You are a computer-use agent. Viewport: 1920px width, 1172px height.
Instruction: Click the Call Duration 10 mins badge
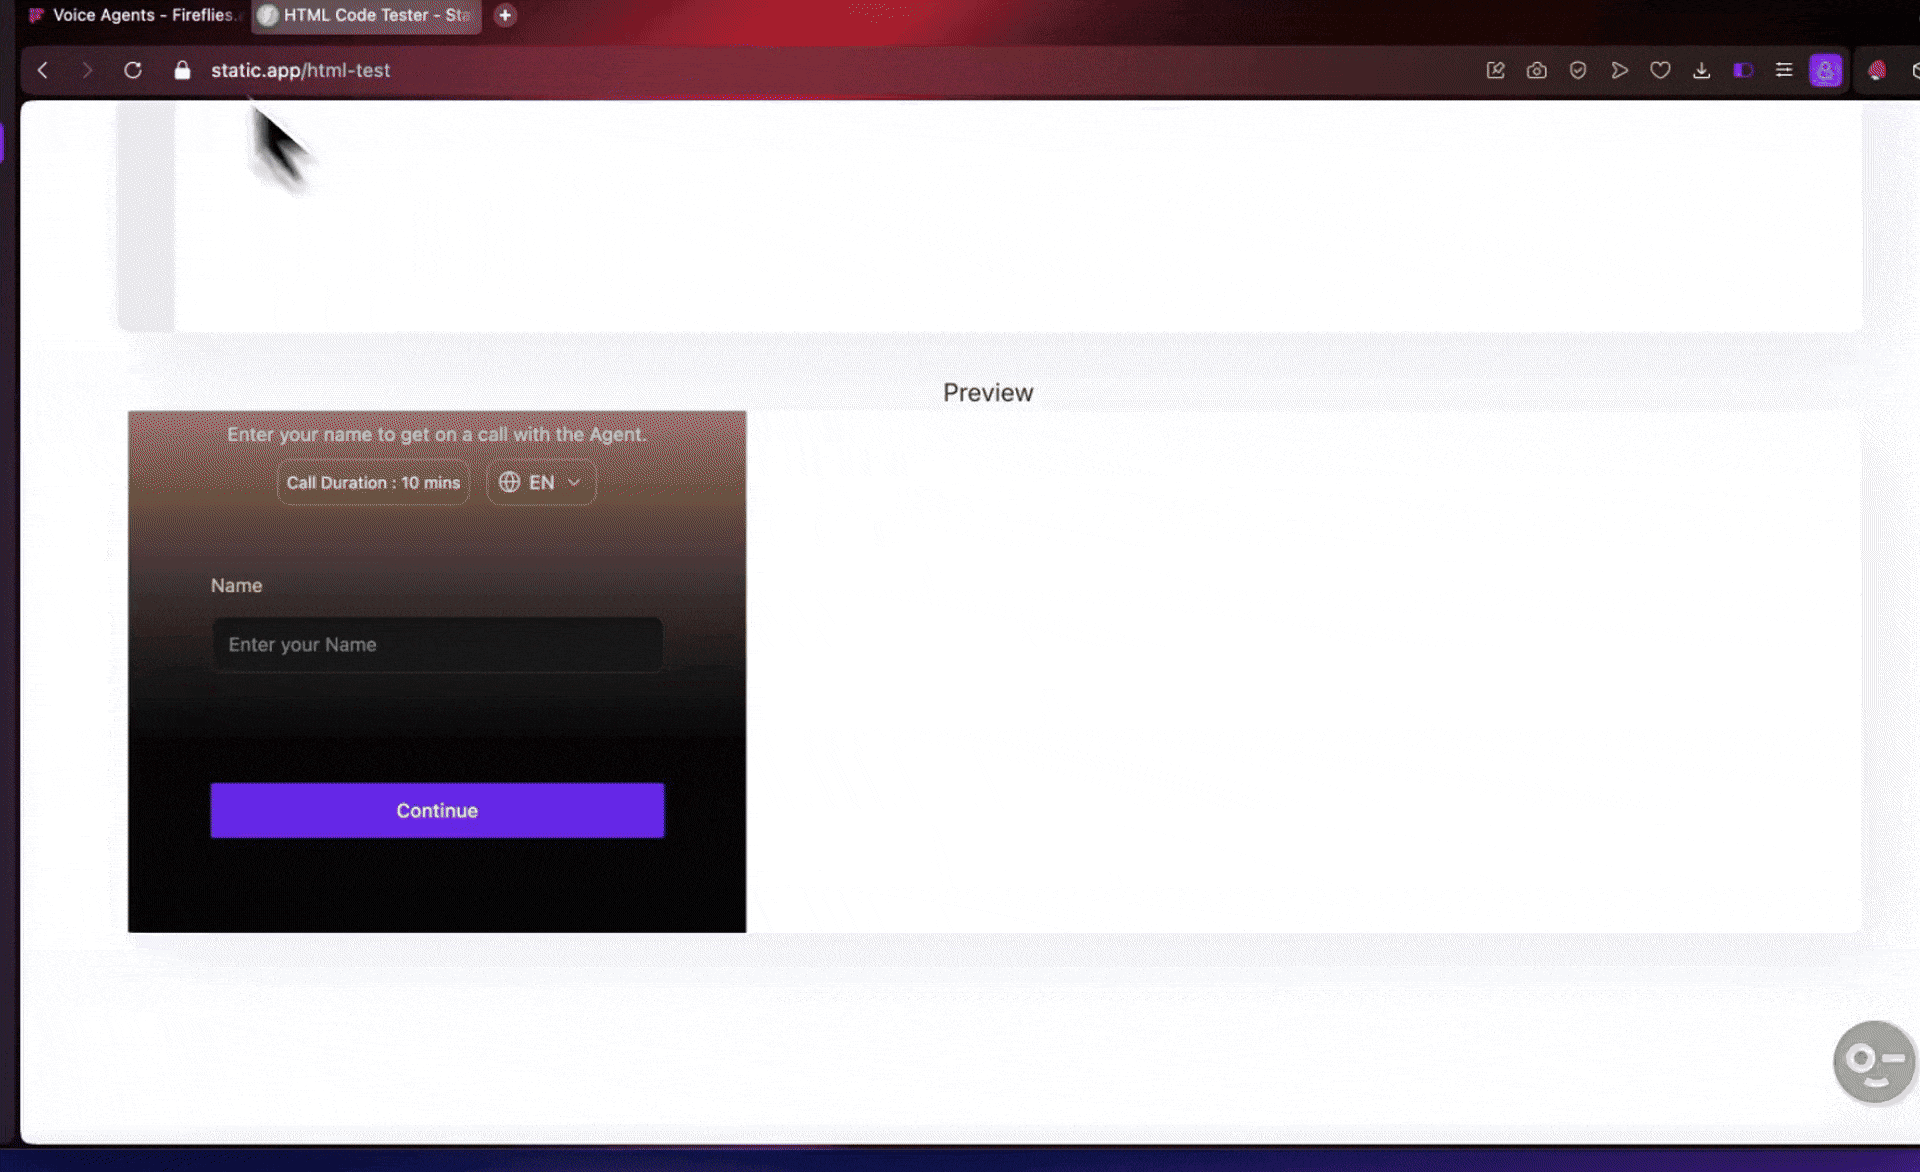[372, 482]
